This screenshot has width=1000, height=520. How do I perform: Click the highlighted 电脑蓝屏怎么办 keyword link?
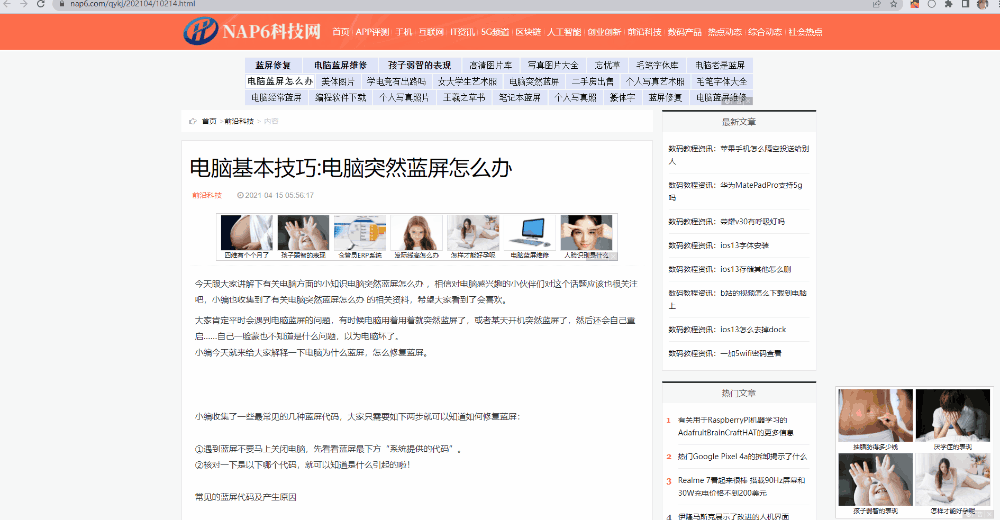coord(280,81)
